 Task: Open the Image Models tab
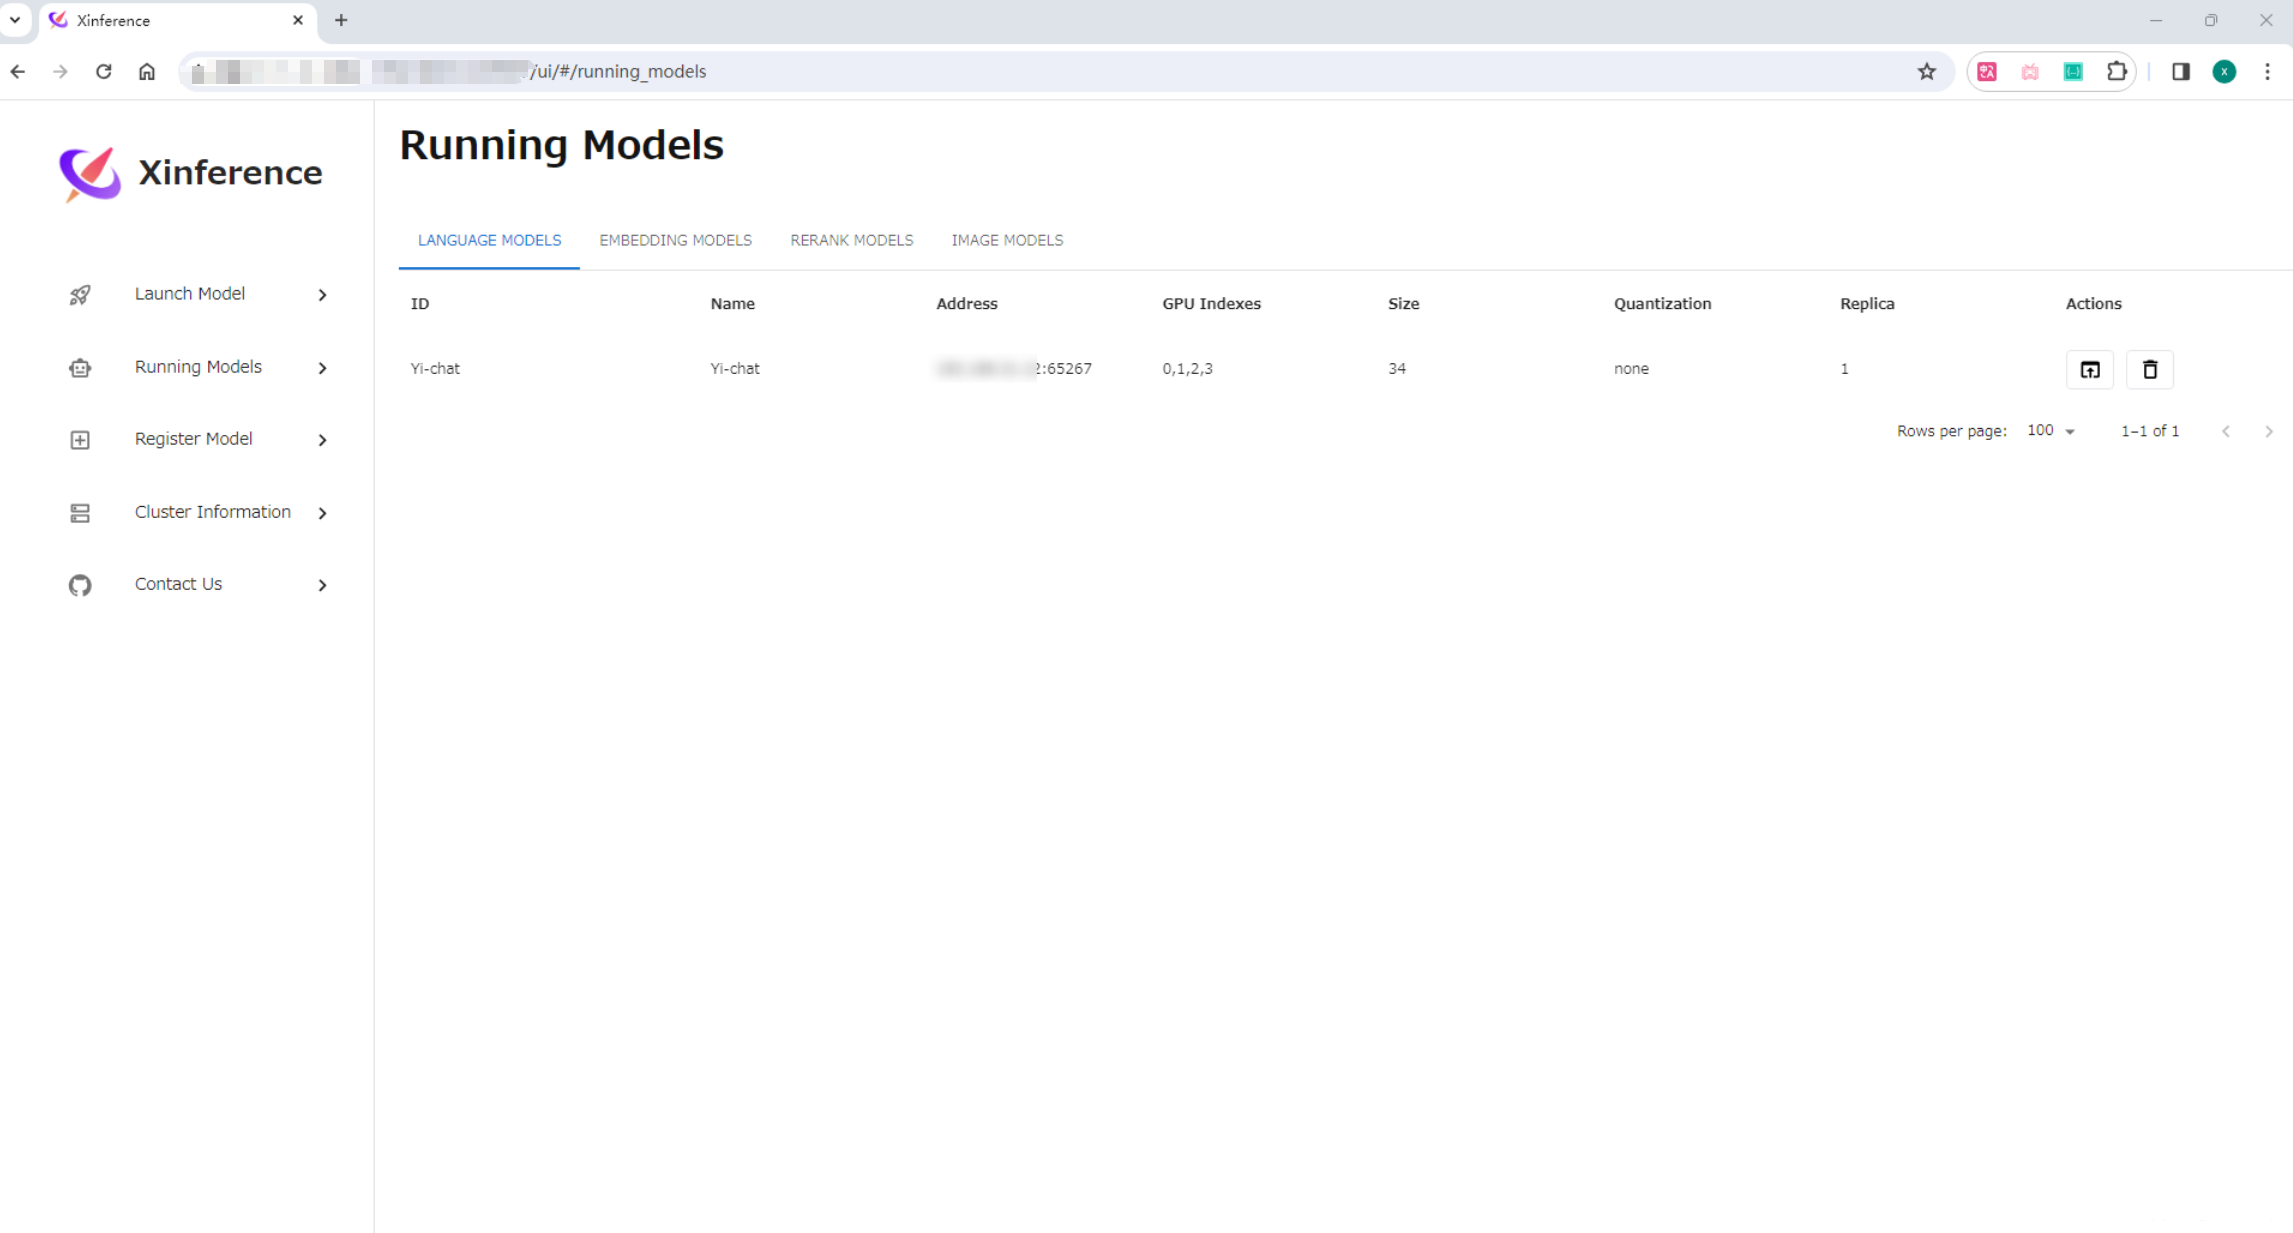1006,240
